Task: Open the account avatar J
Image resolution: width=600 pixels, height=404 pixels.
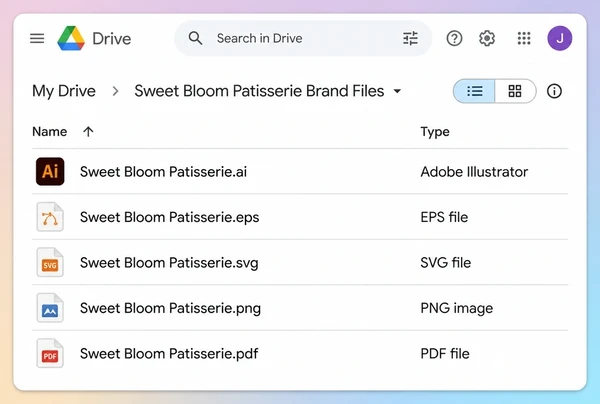Action: click(x=559, y=38)
